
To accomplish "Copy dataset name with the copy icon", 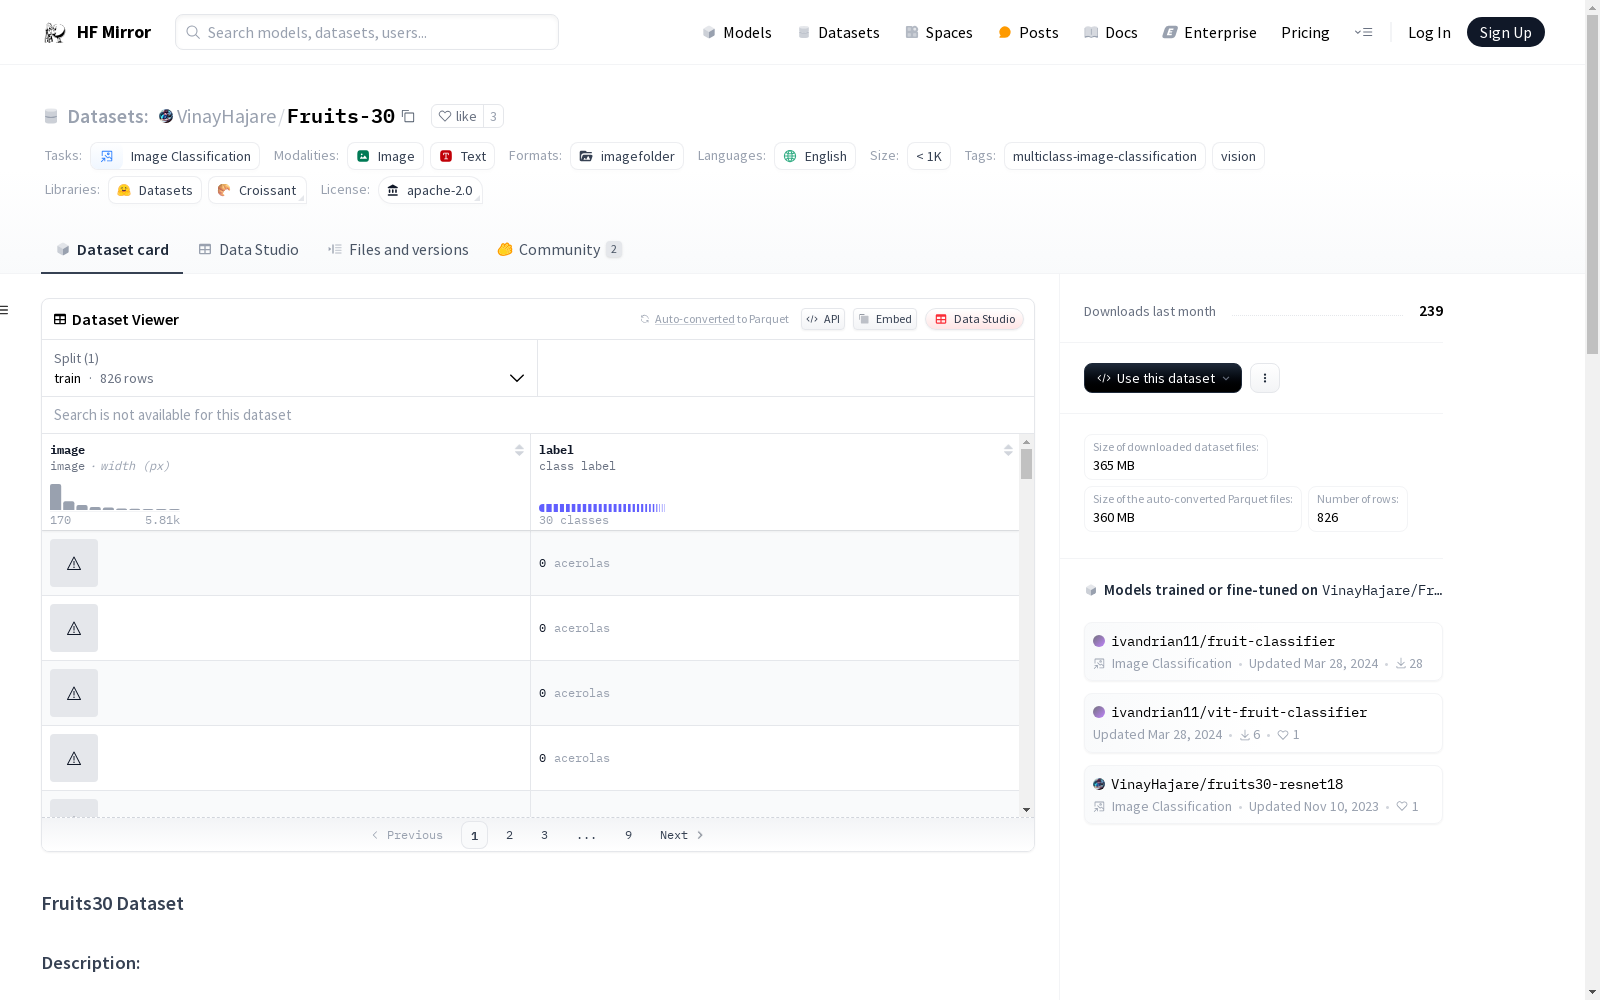I will click(408, 116).
